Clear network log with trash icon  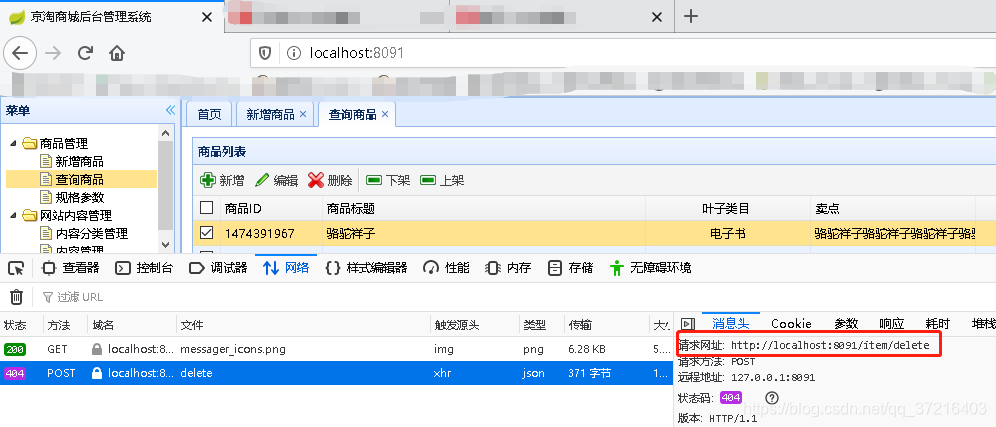click(x=17, y=297)
